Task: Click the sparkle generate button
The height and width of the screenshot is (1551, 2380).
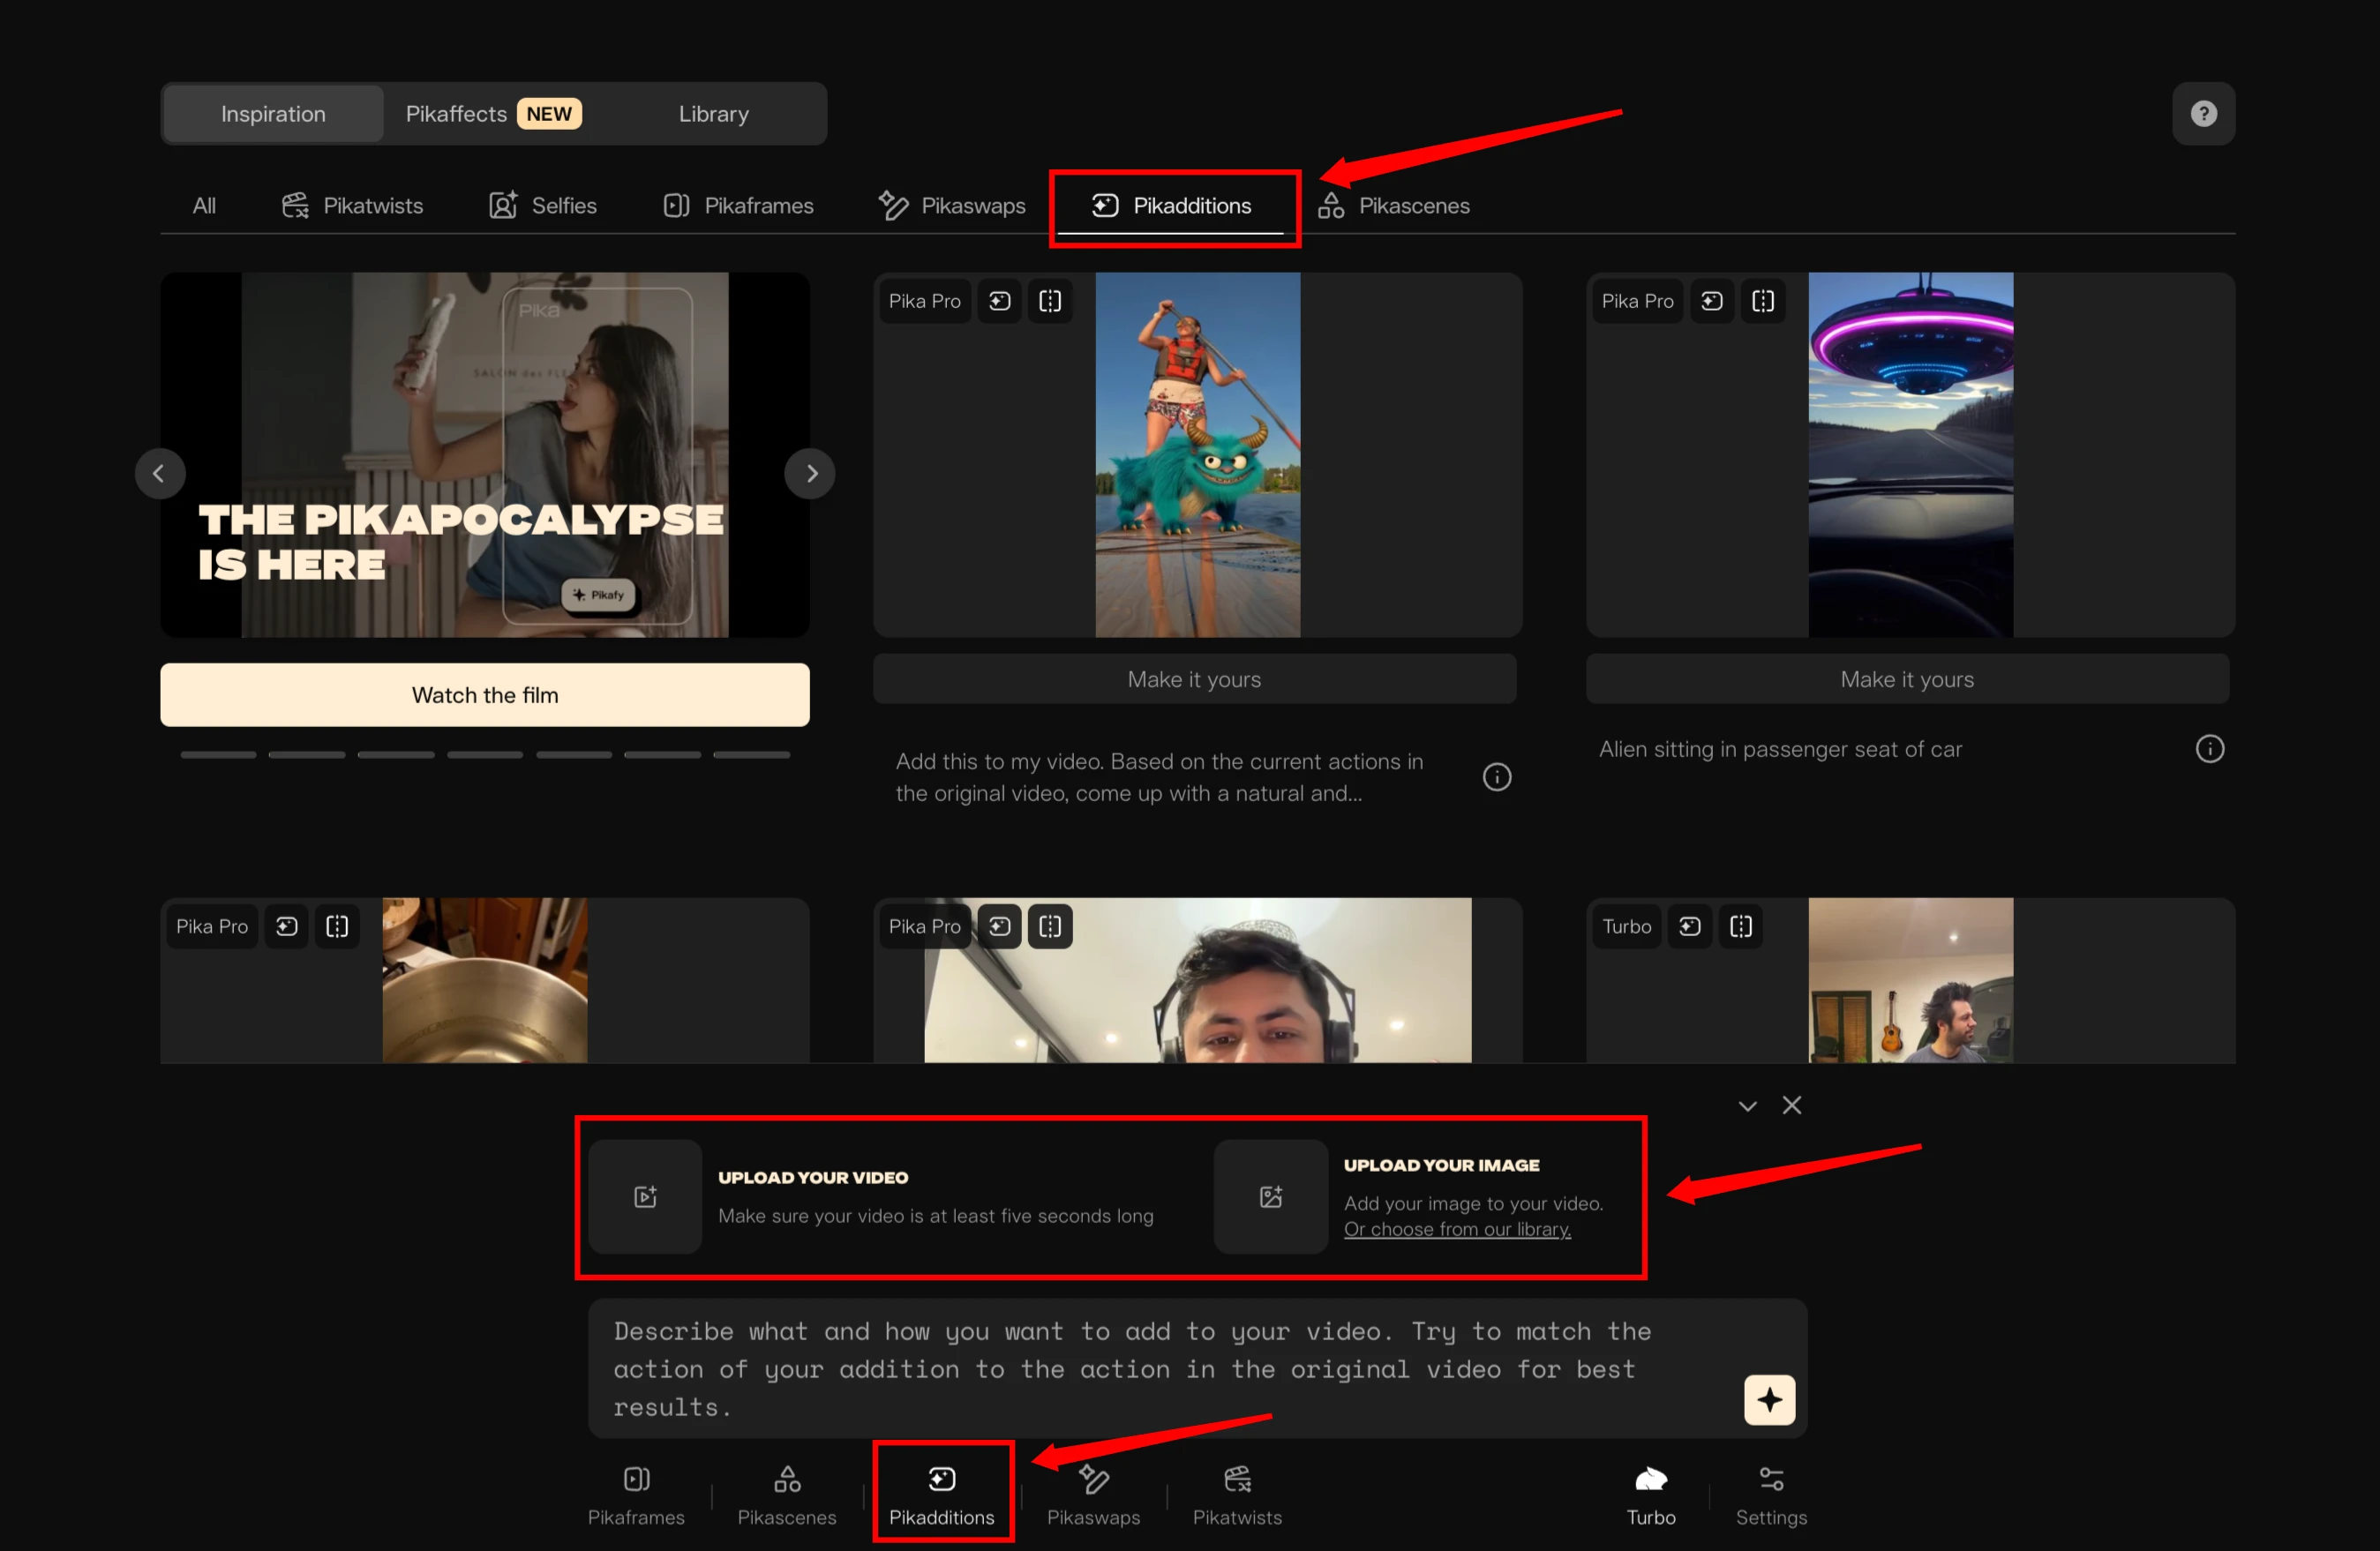Action: [1769, 1400]
